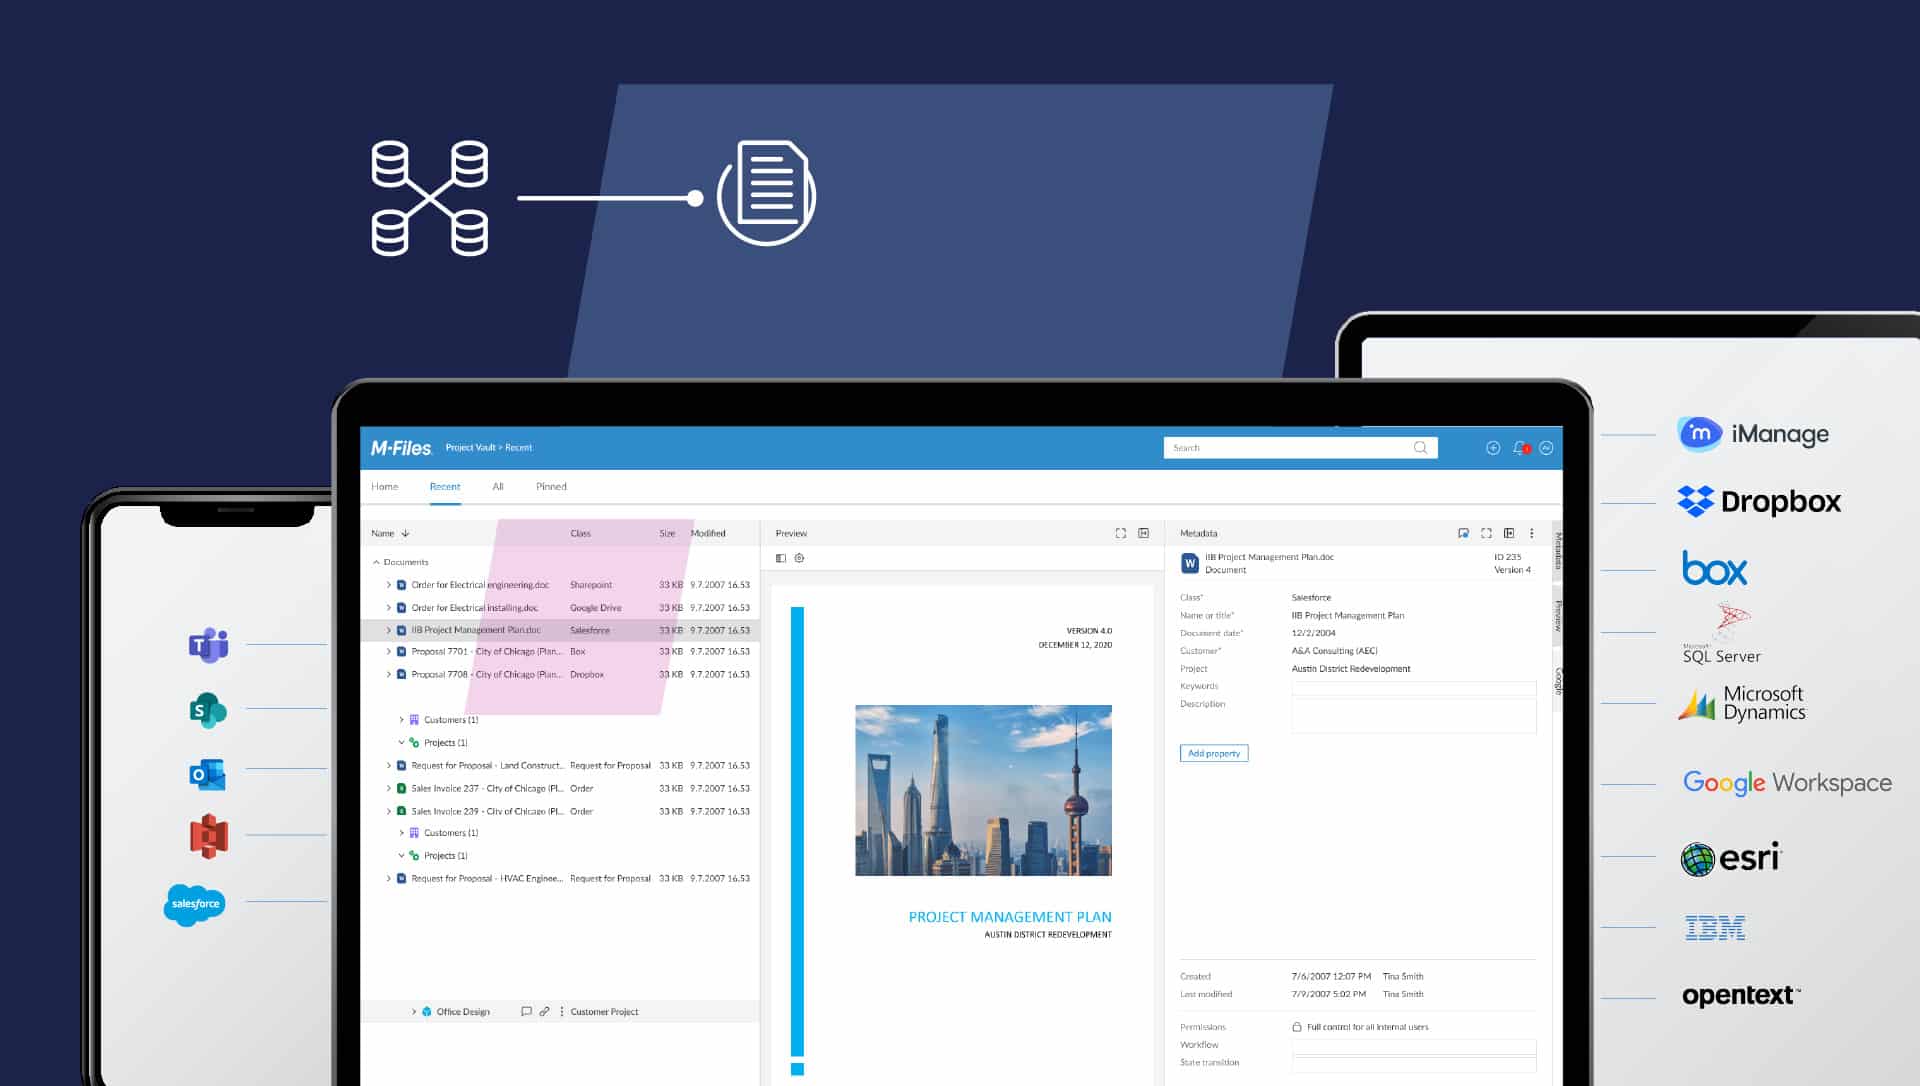Click the Add property button
Image resolution: width=1920 pixels, height=1086 pixels.
coord(1214,753)
